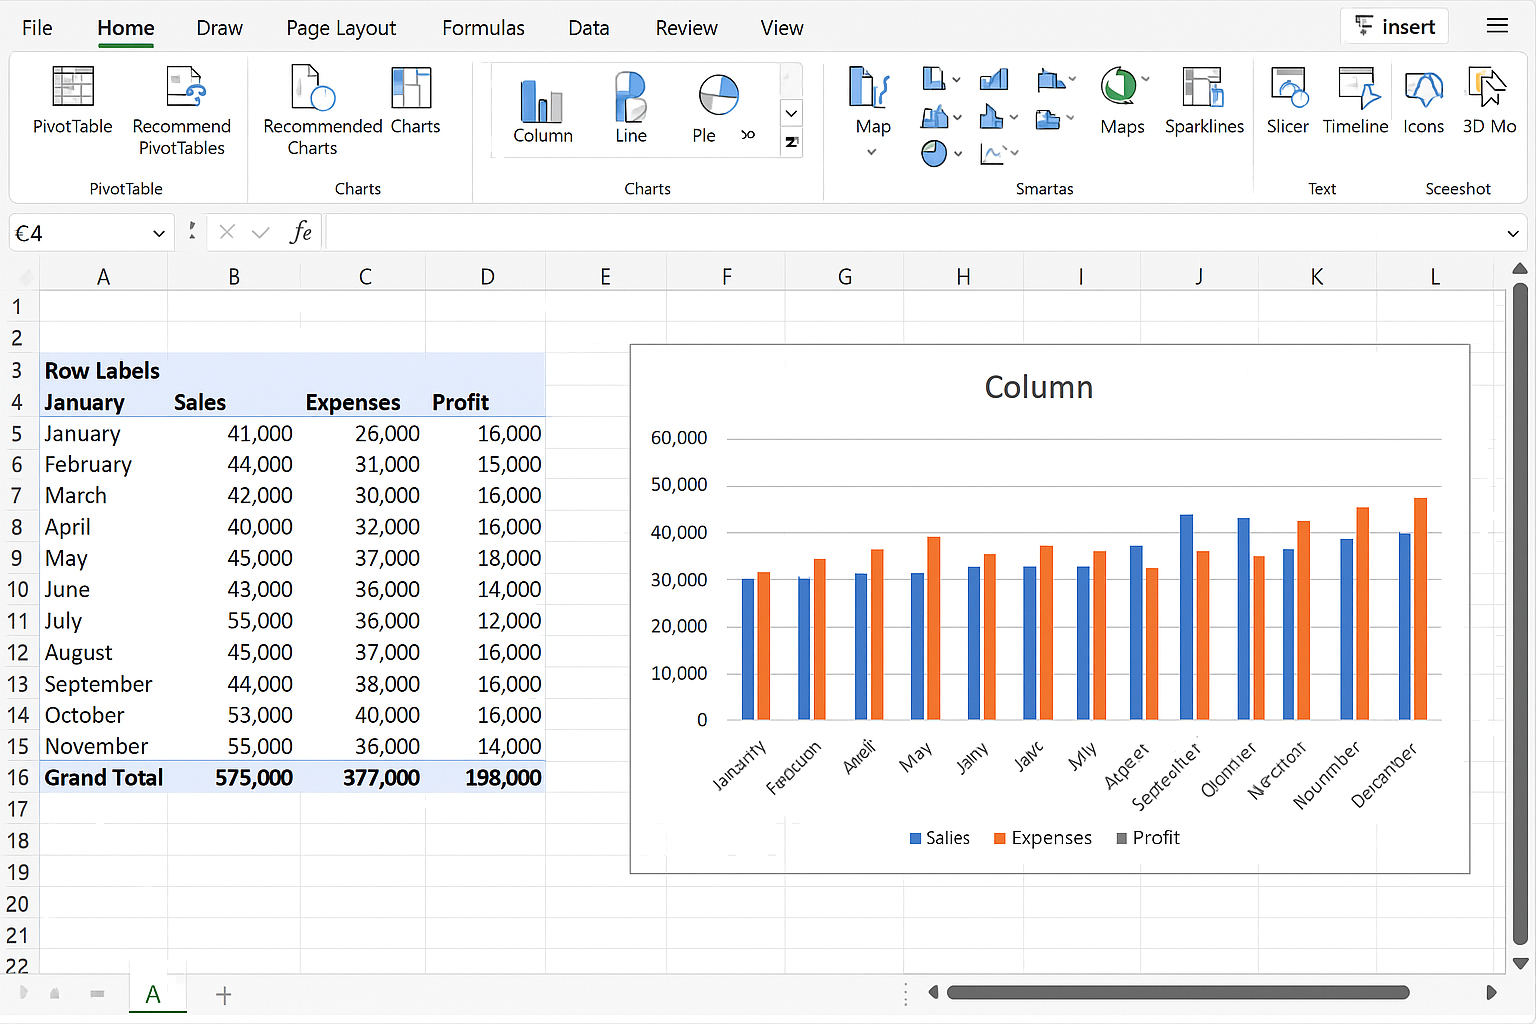Select the Grand Total cell
Image resolution: width=1536 pixels, height=1024 pixels.
pos(103,778)
